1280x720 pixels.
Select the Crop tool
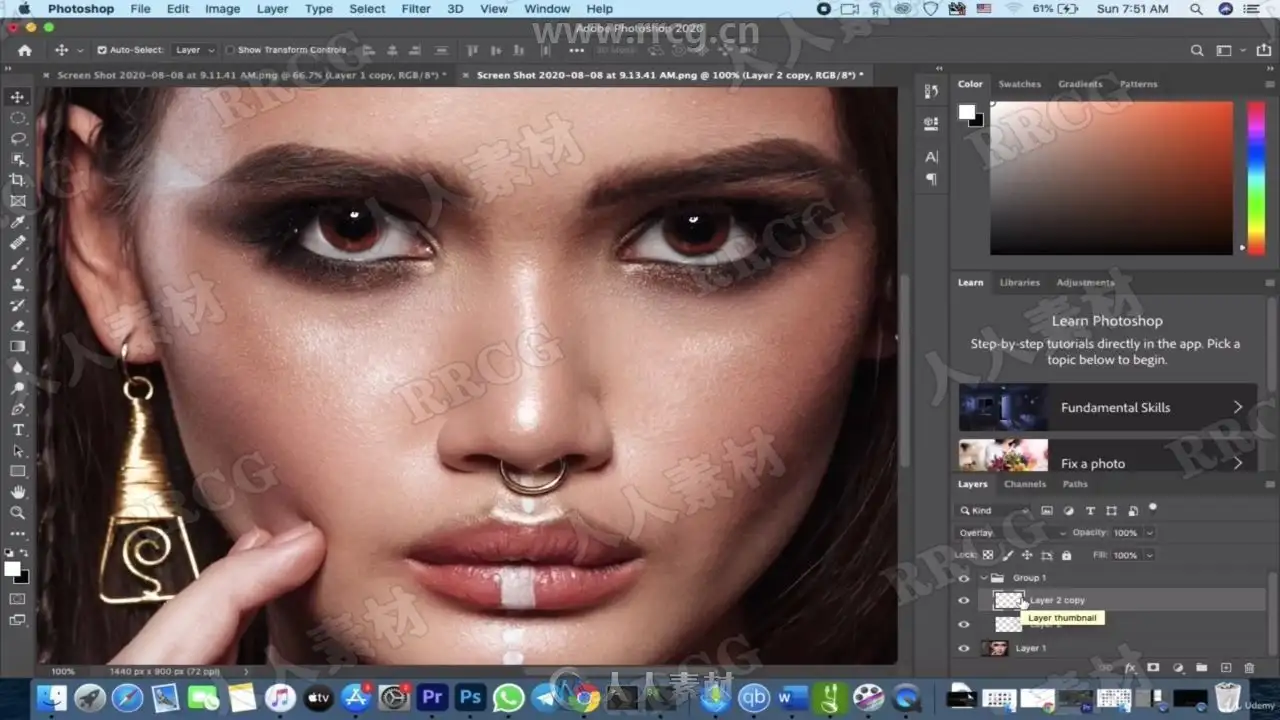click(x=17, y=180)
